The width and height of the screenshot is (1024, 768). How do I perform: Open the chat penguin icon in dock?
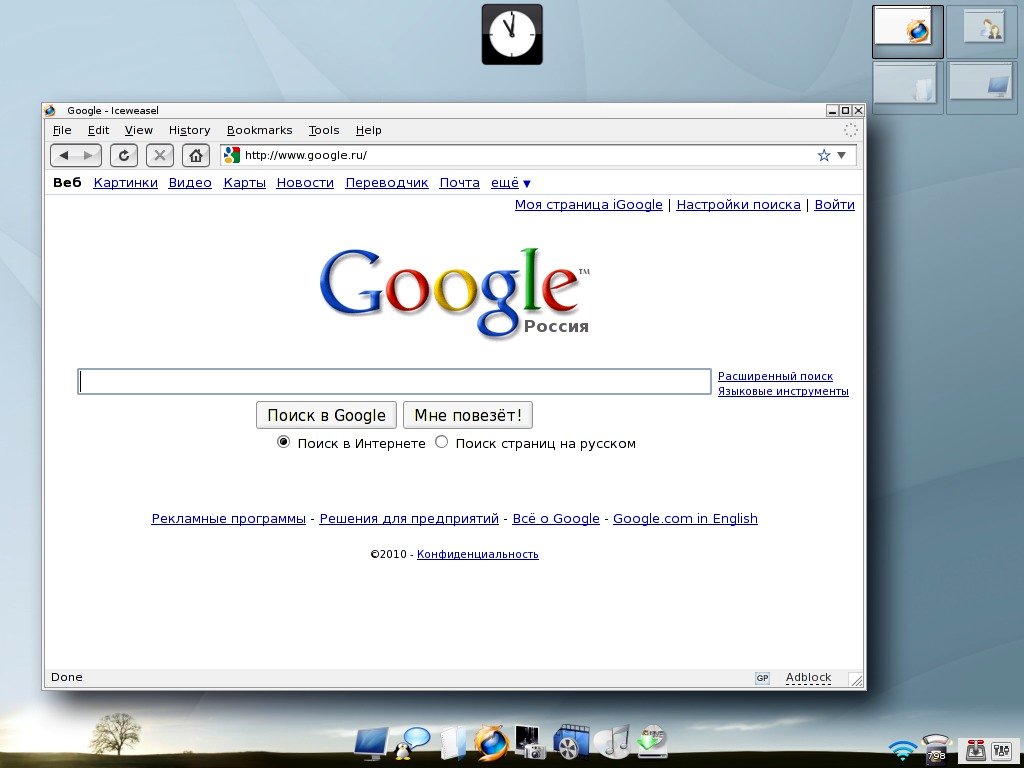pos(412,743)
